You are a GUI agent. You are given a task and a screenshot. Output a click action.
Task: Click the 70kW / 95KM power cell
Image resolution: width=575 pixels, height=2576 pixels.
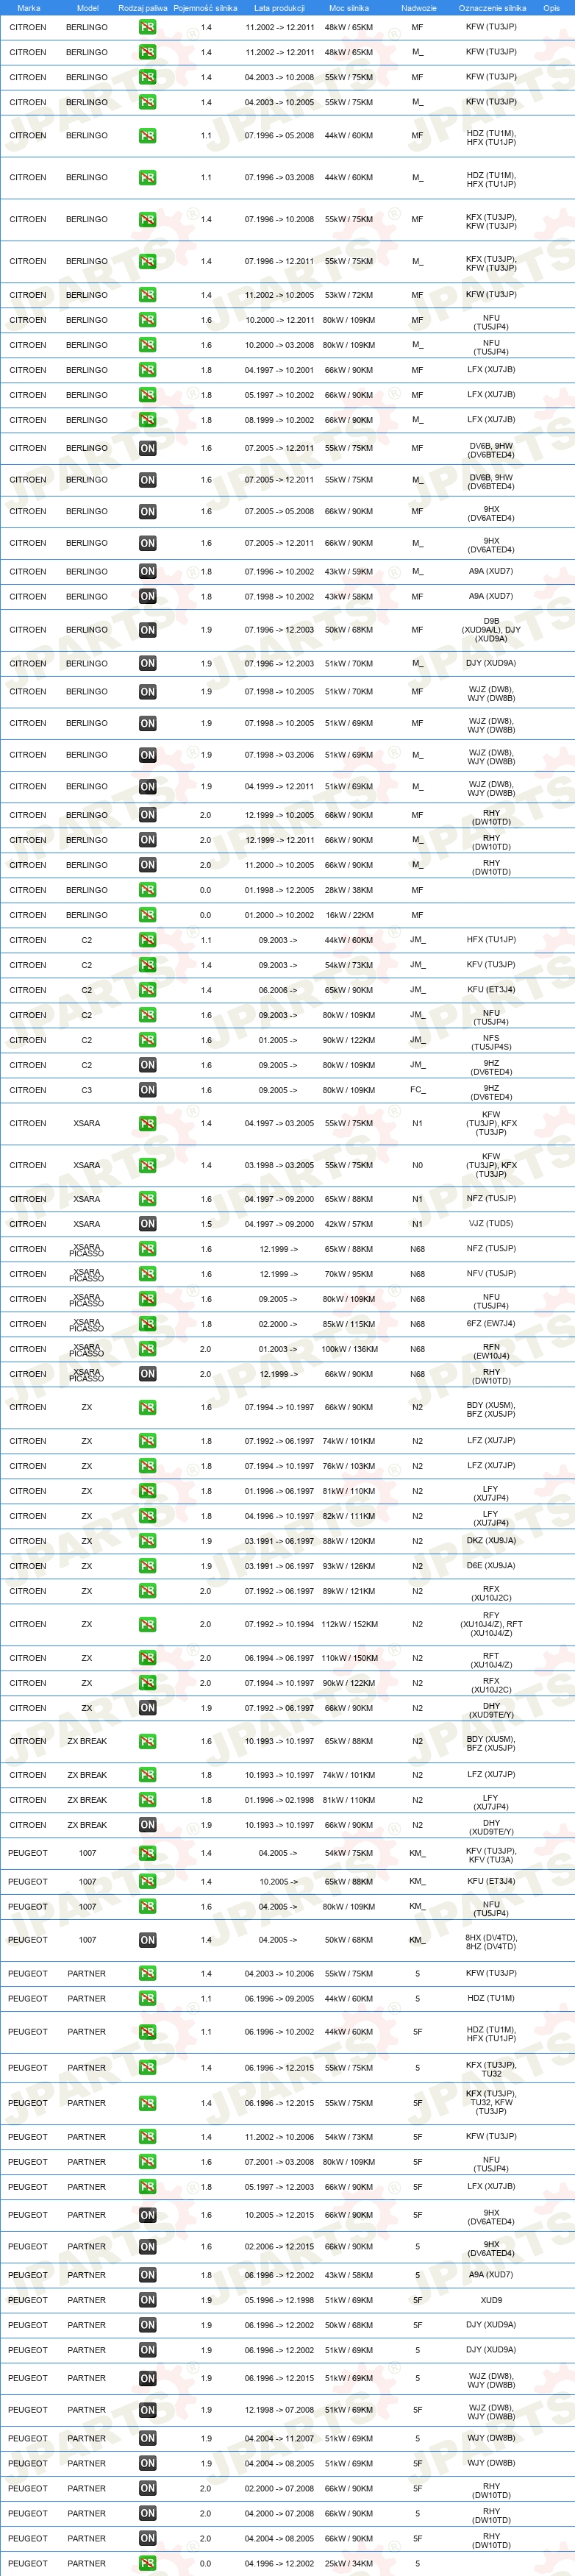tap(349, 1274)
